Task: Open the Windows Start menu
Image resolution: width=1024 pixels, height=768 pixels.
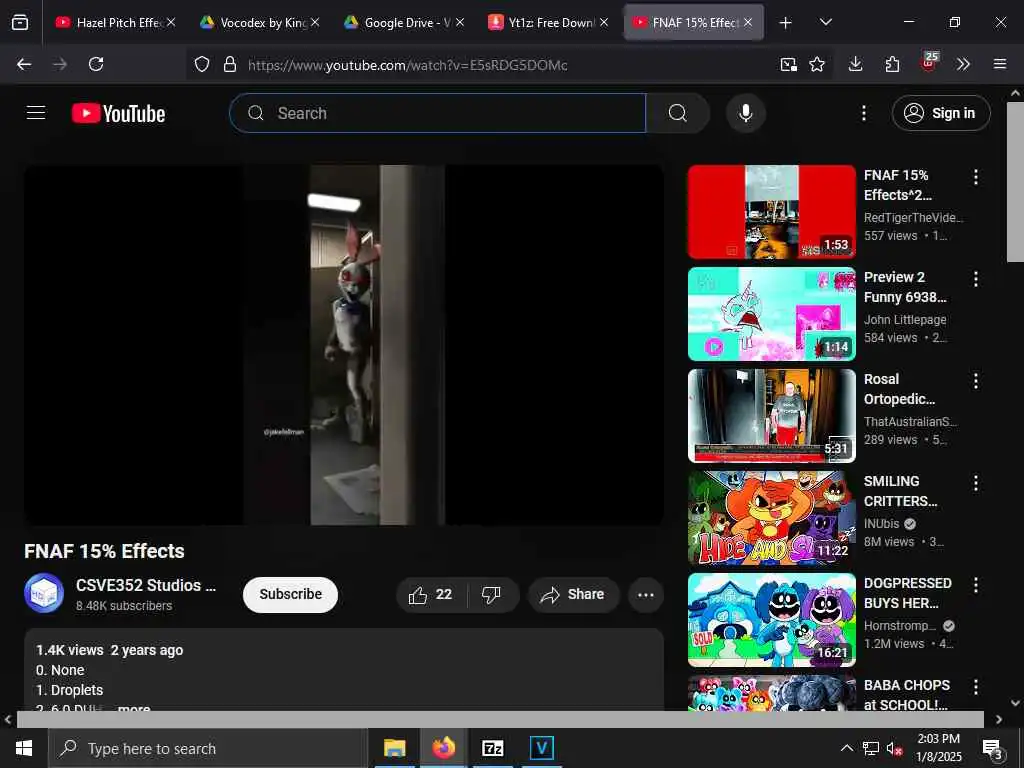Action: point(24,748)
